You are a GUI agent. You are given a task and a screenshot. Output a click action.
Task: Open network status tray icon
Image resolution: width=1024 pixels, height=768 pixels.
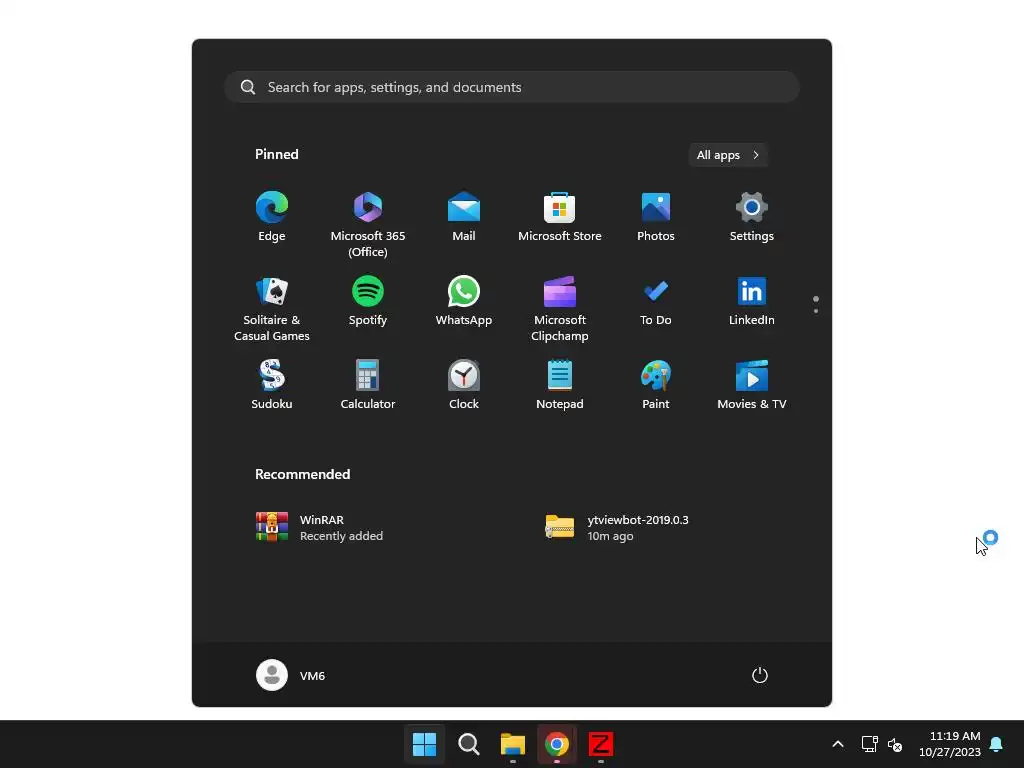[x=869, y=744]
